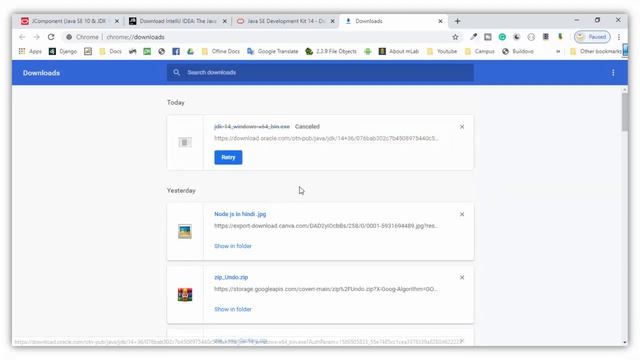Open the About mLab bookmark
The height and width of the screenshot is (360, 640).
tap(399, 51)
